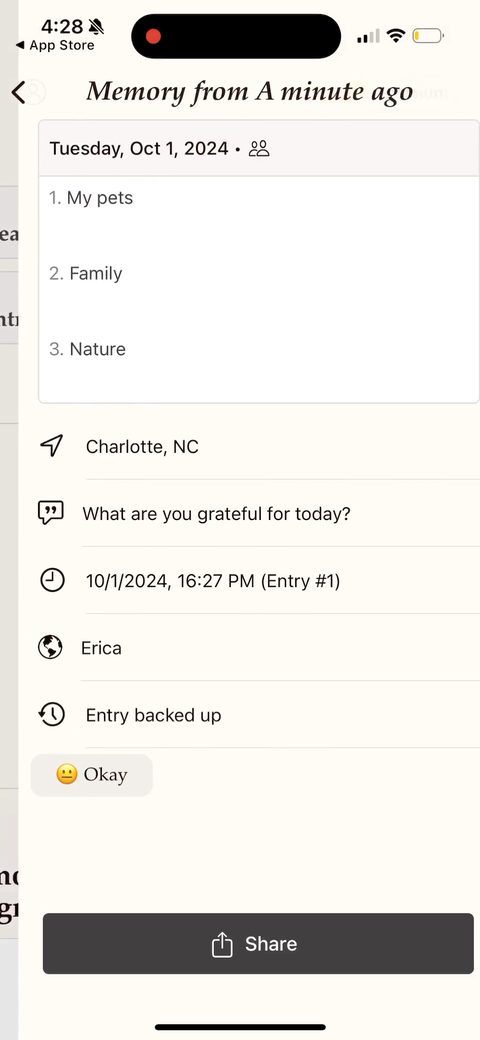Tap the Entry #1 timestamp row
Screen dimensions: 480x1040
259,581
